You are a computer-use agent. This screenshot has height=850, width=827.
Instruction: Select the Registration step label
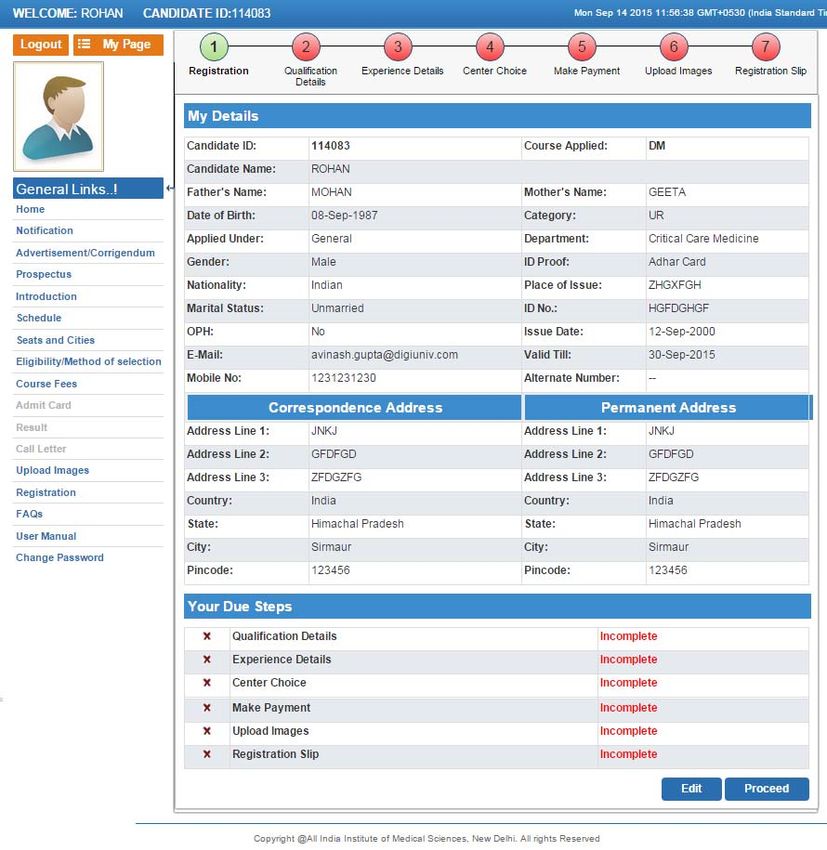coord(218,70)
